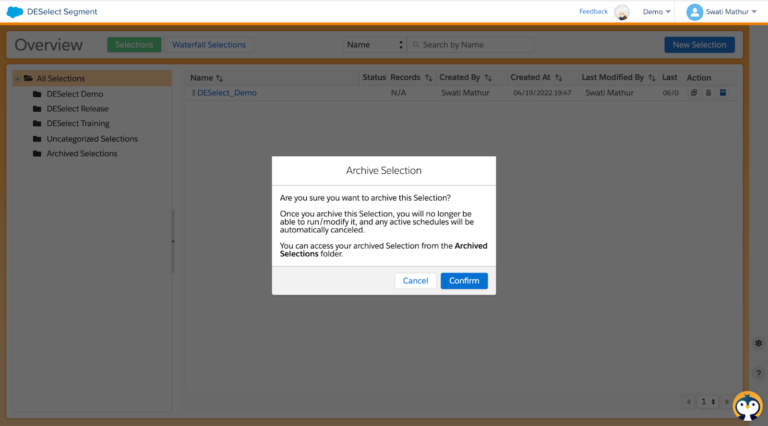Click the search magnifier icon
The width and height of the screenshot is (768, 426).
[x=416, y=45]
